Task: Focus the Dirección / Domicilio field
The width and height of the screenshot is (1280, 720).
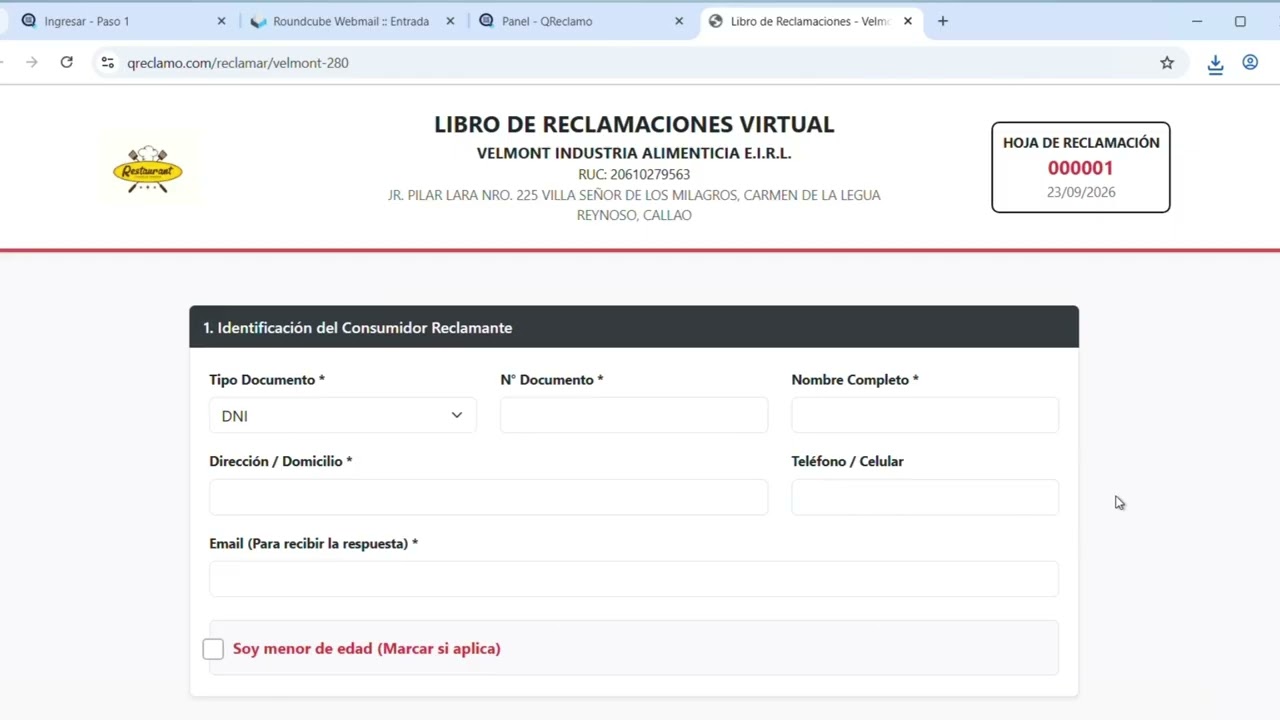Action: tap(488, 497)
